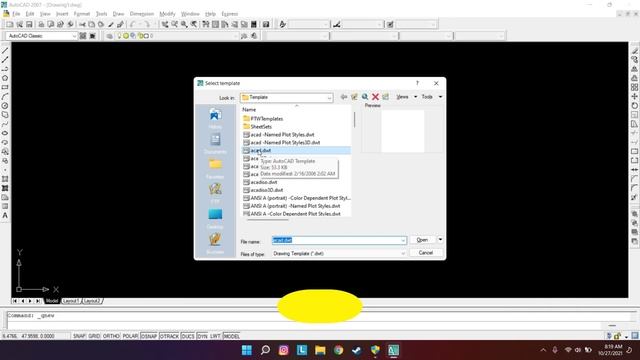Viewport: 640px width, 360px height.
Task: Open the Modify menu
Action: pyautogui.click(x=167, y=14)
